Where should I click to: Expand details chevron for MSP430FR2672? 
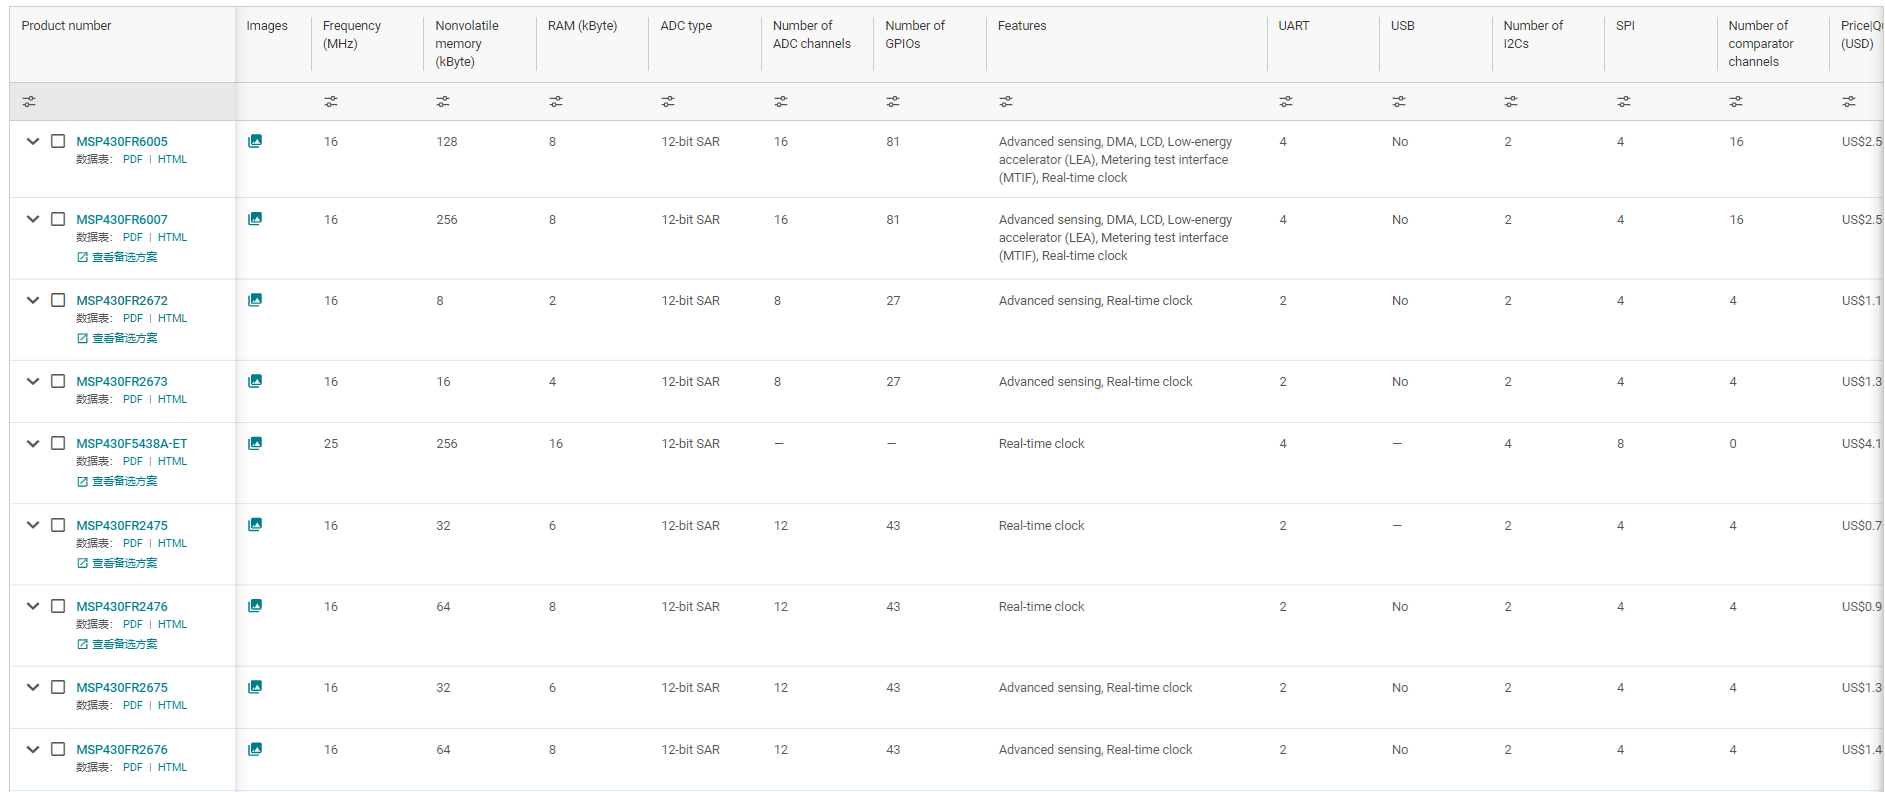33,300
